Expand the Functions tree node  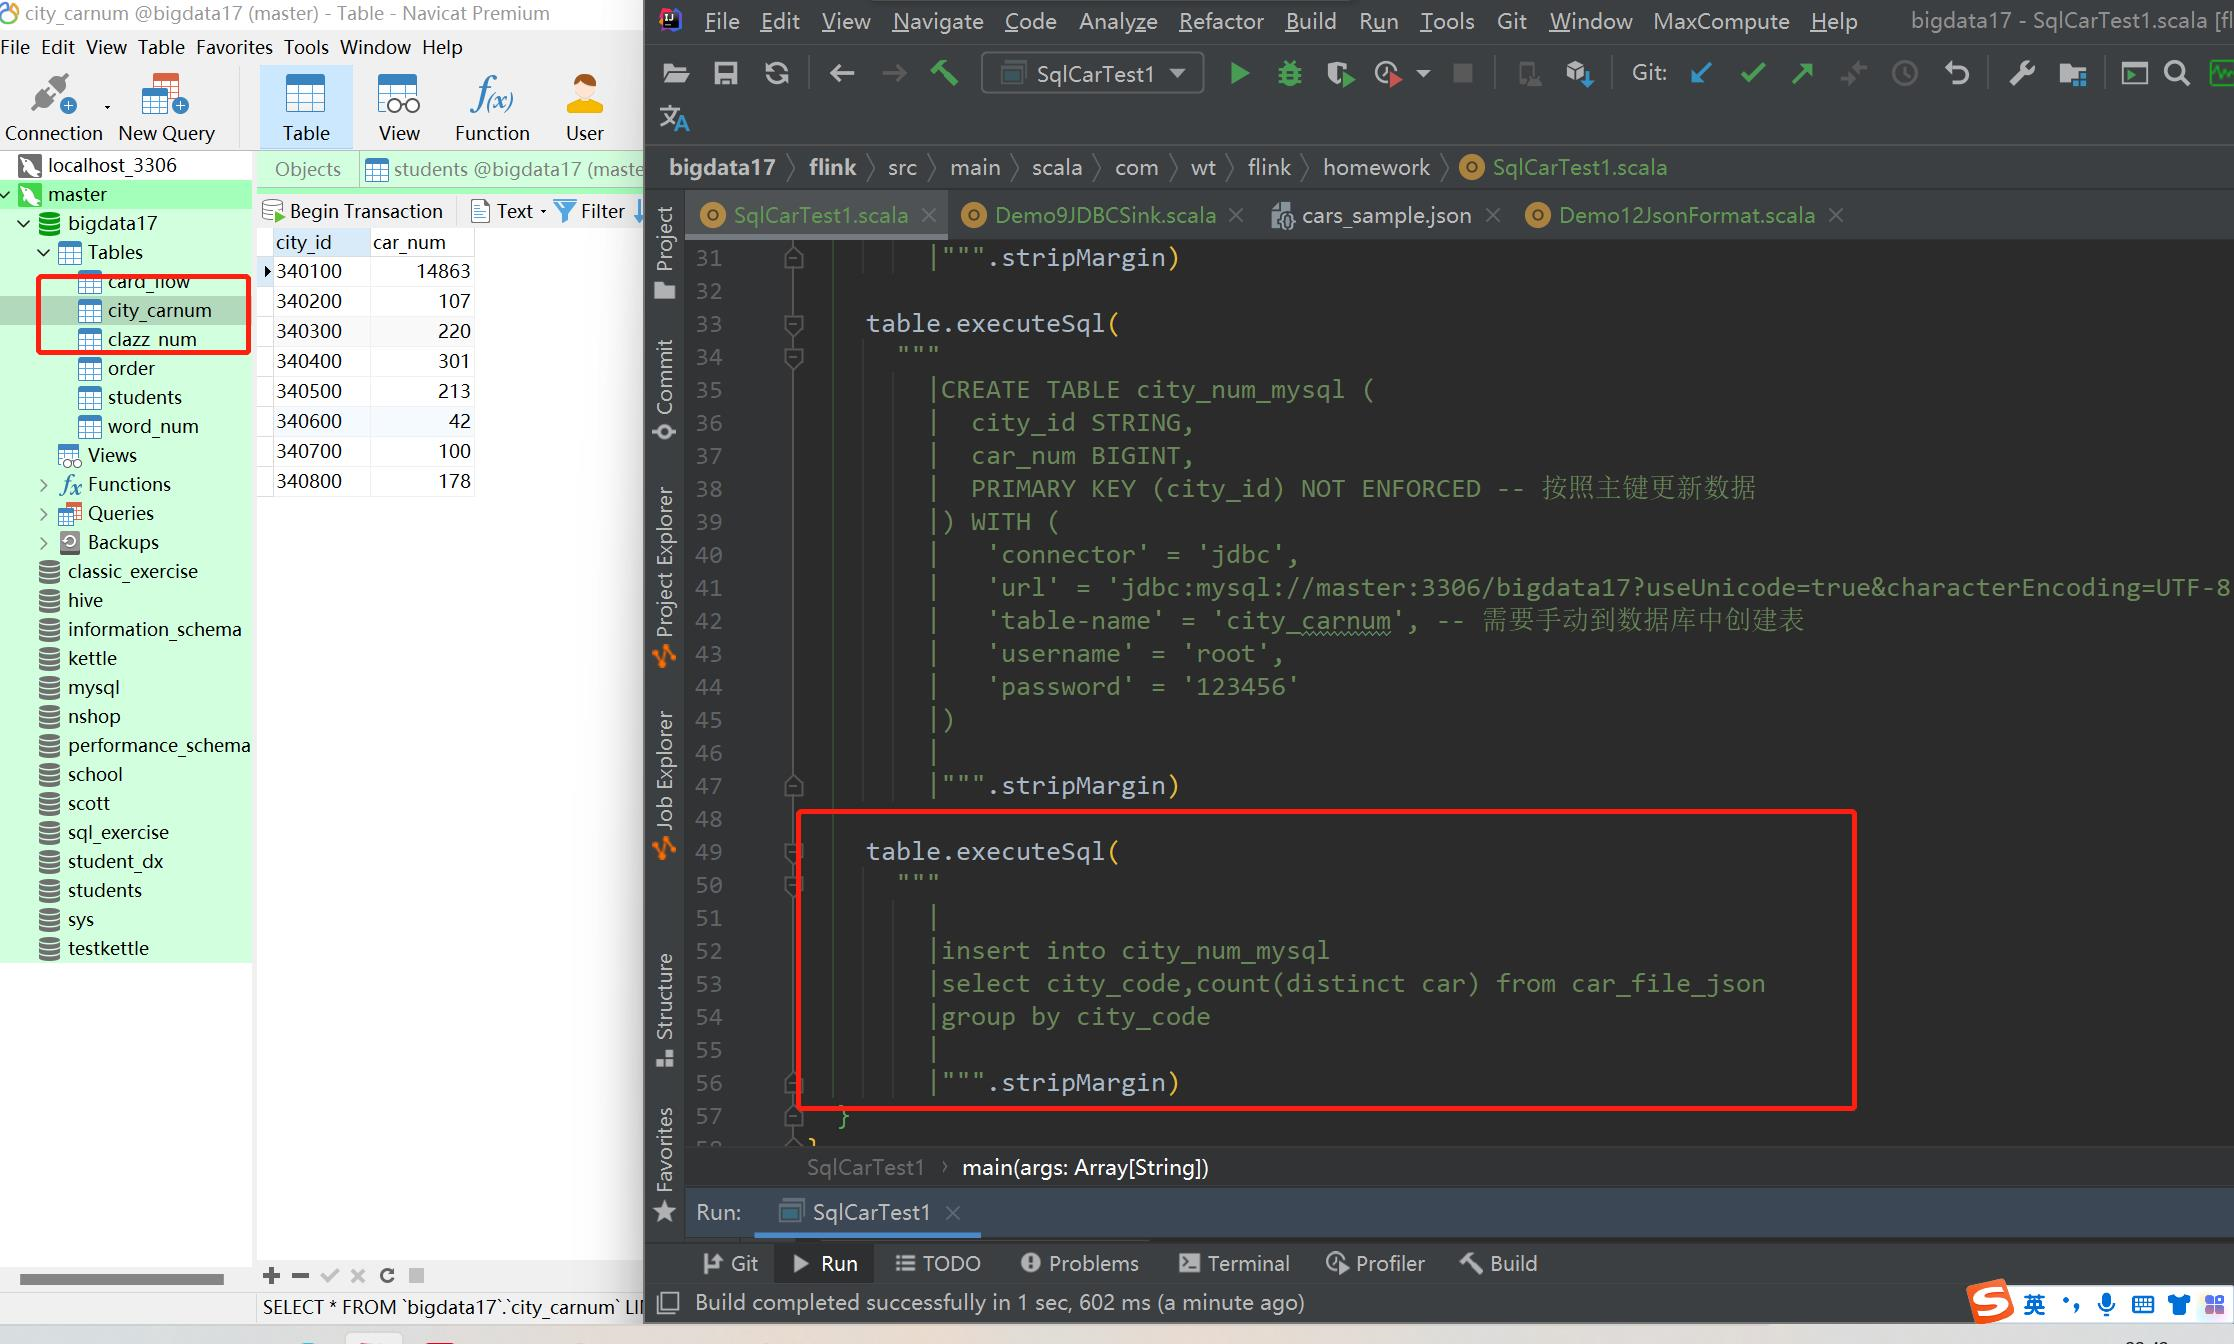click(x=43, y=485)
